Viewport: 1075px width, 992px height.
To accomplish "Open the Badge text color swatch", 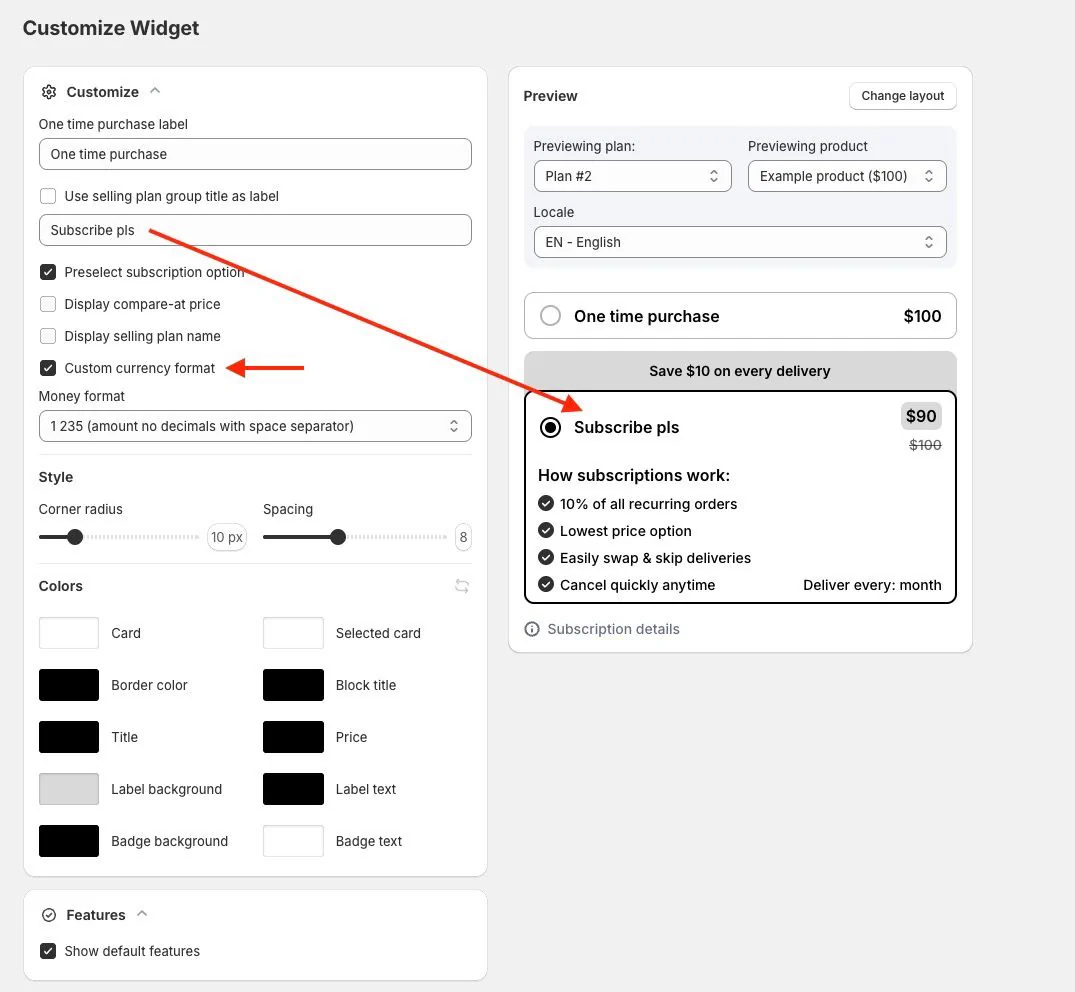I will coord(293,841).
